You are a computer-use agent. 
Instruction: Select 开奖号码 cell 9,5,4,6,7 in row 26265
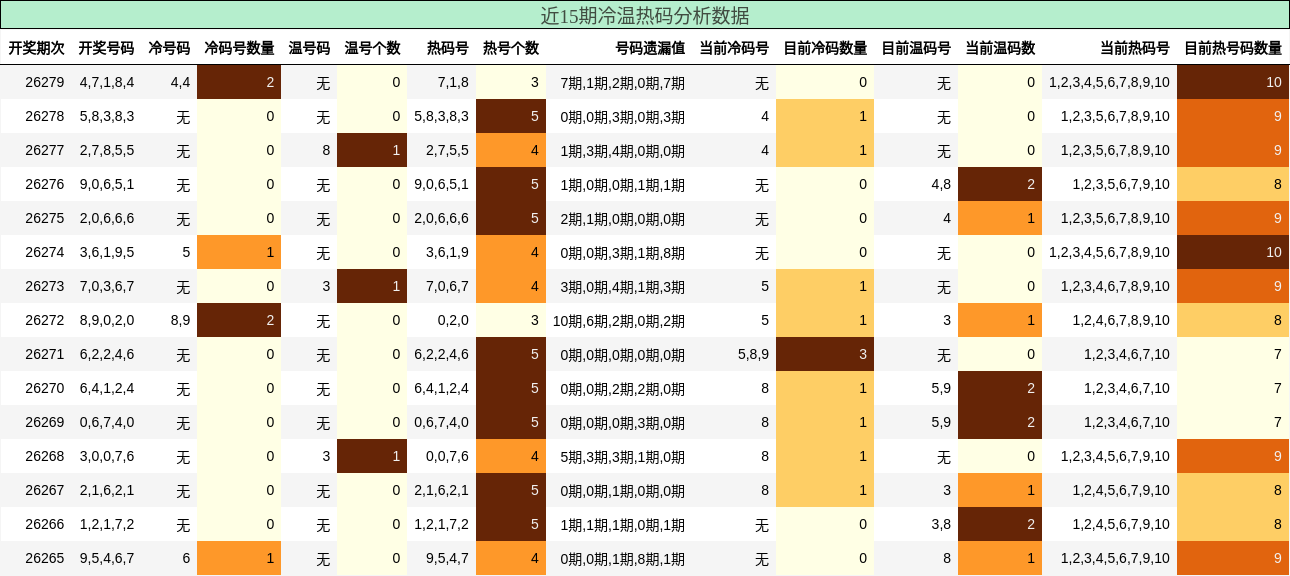coord(107,558)
